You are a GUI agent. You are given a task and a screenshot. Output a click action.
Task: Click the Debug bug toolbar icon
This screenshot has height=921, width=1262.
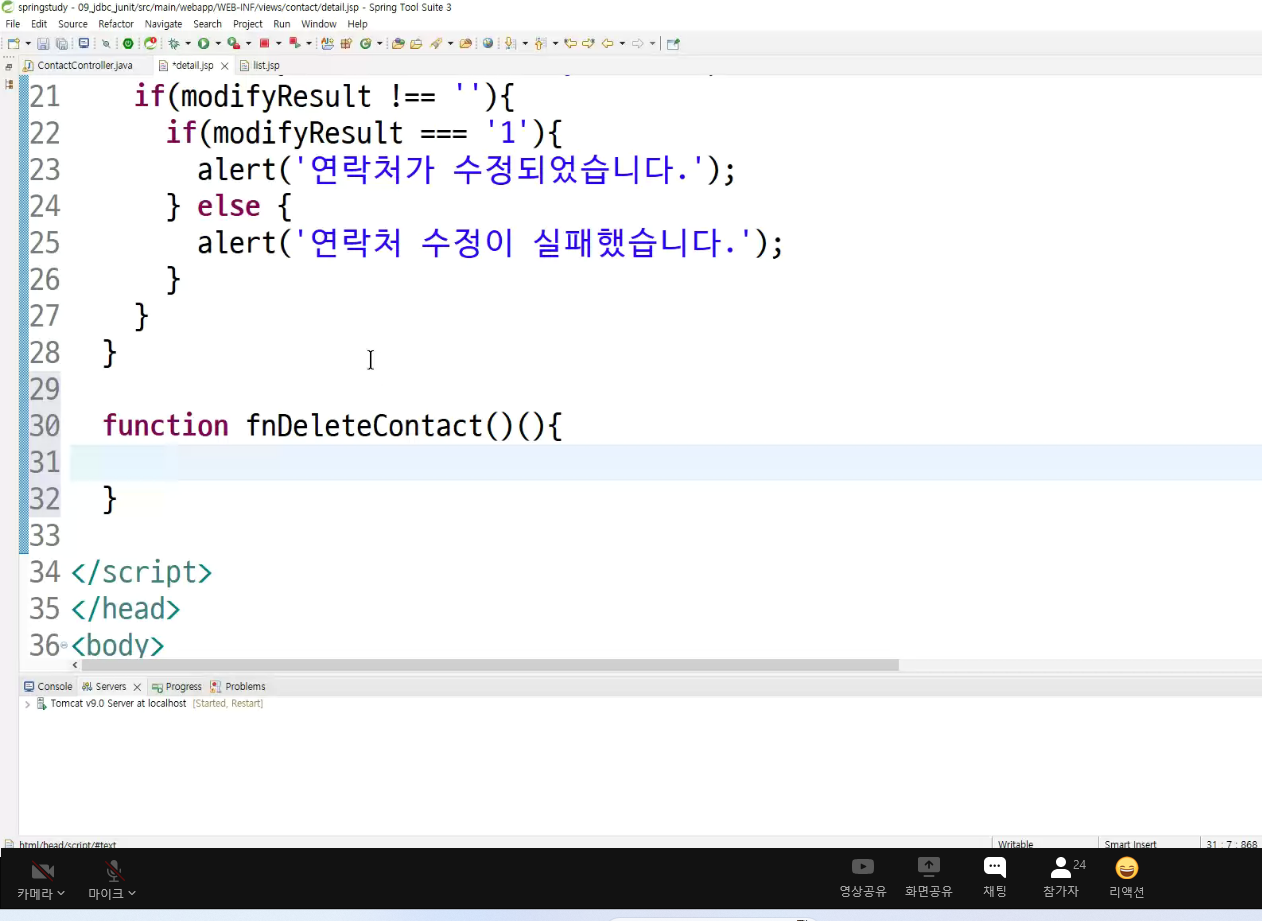[175, 44]
